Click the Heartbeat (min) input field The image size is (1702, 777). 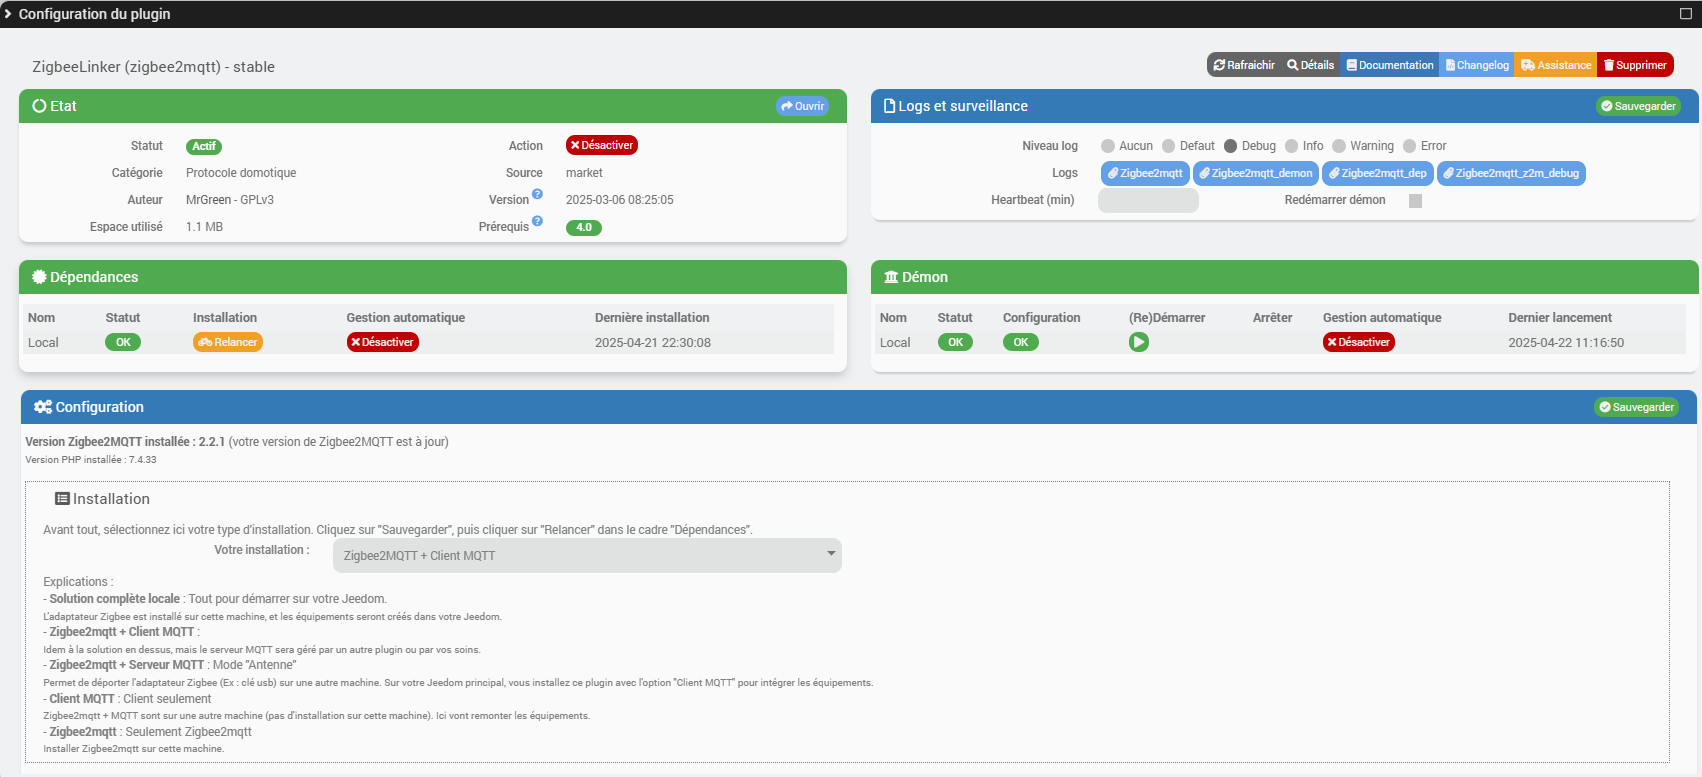[1148, 200]
